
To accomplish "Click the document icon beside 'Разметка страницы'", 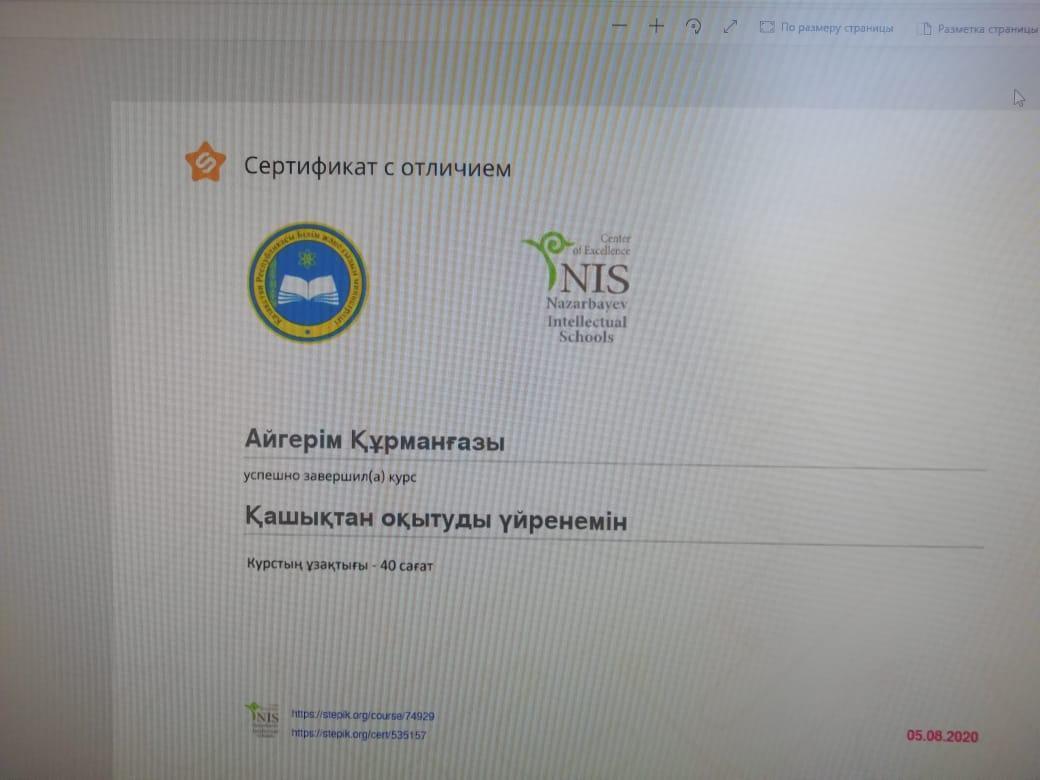I will click(x=924, y=29).
